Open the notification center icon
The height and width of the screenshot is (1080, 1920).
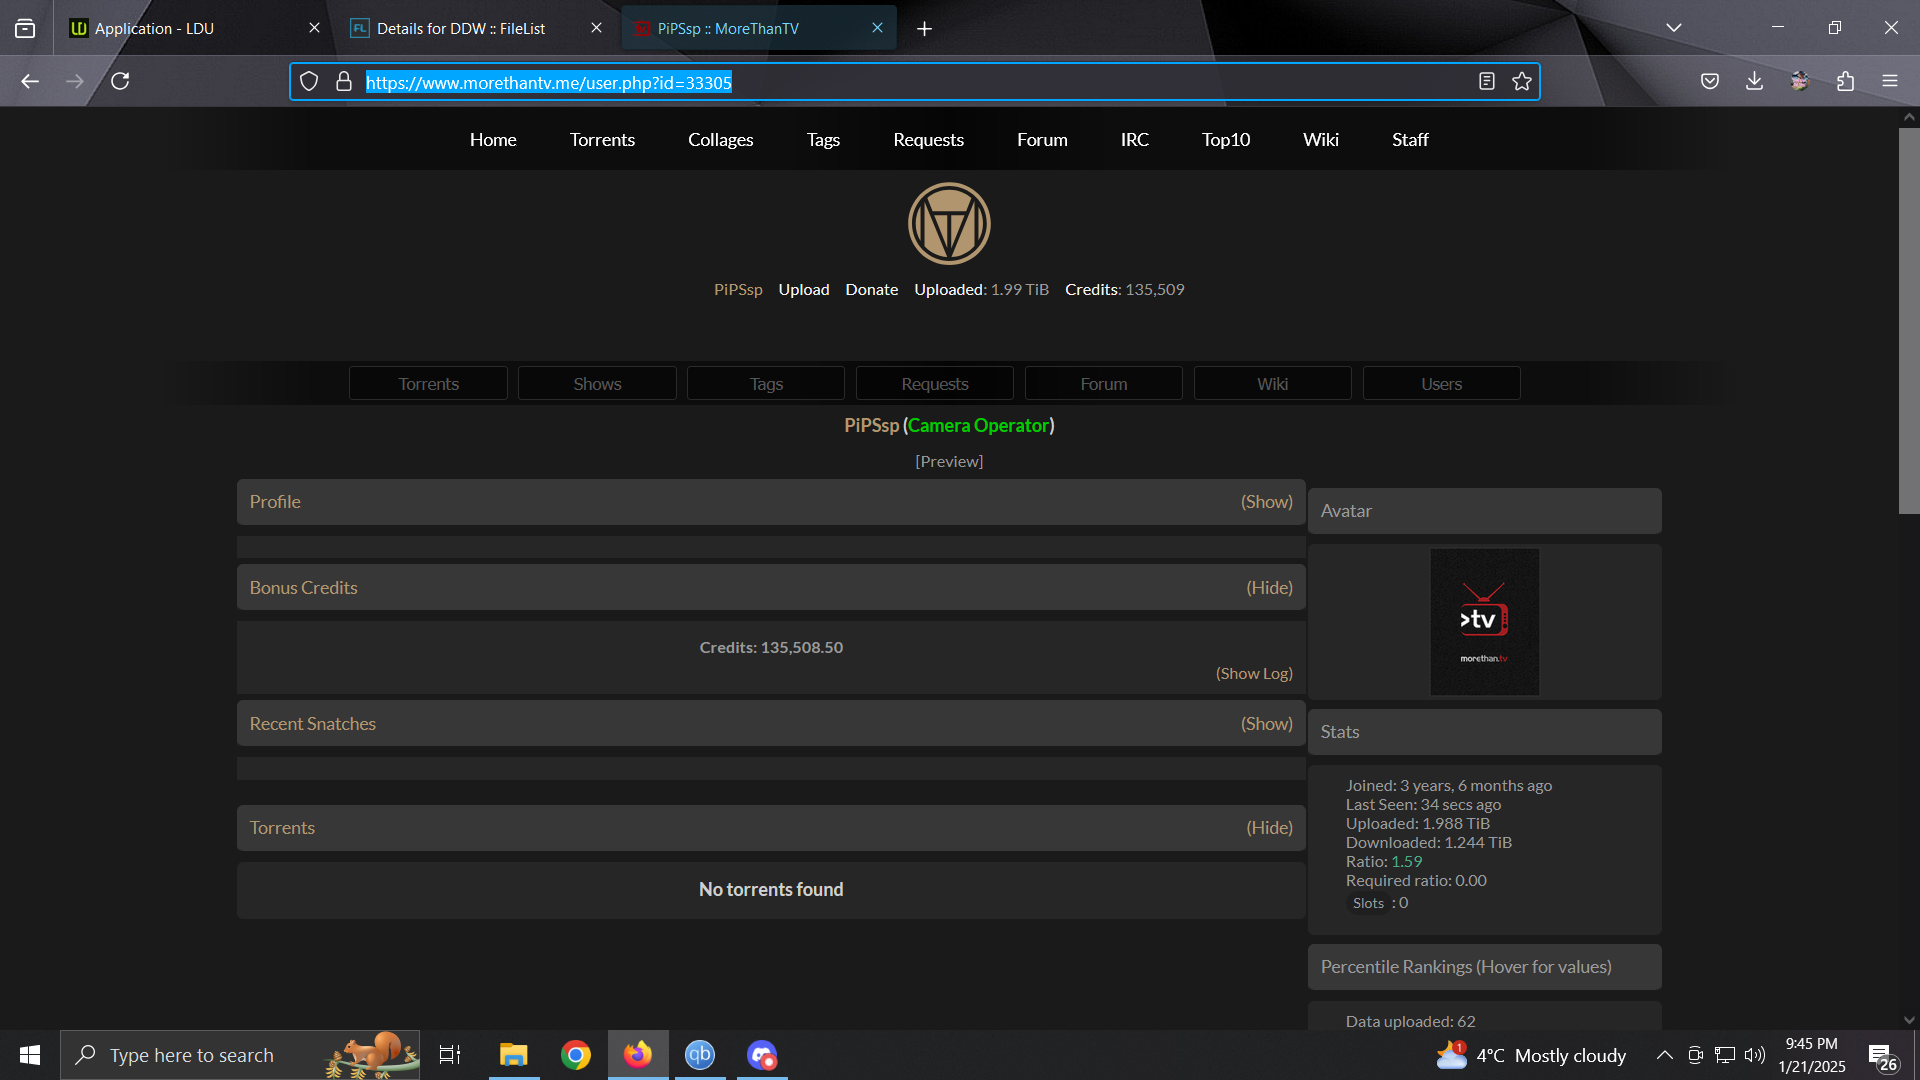(1880, 1055)
